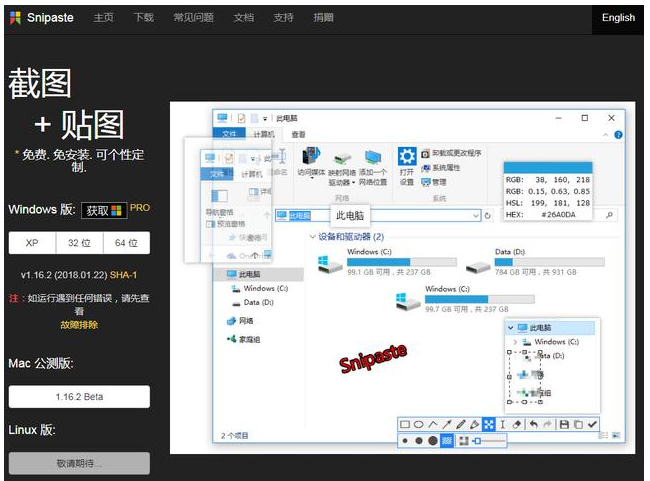Screen dimensions: 650x481
Task: Select 家庭组 in the navigation pane
Action: (x=244, y=340)
